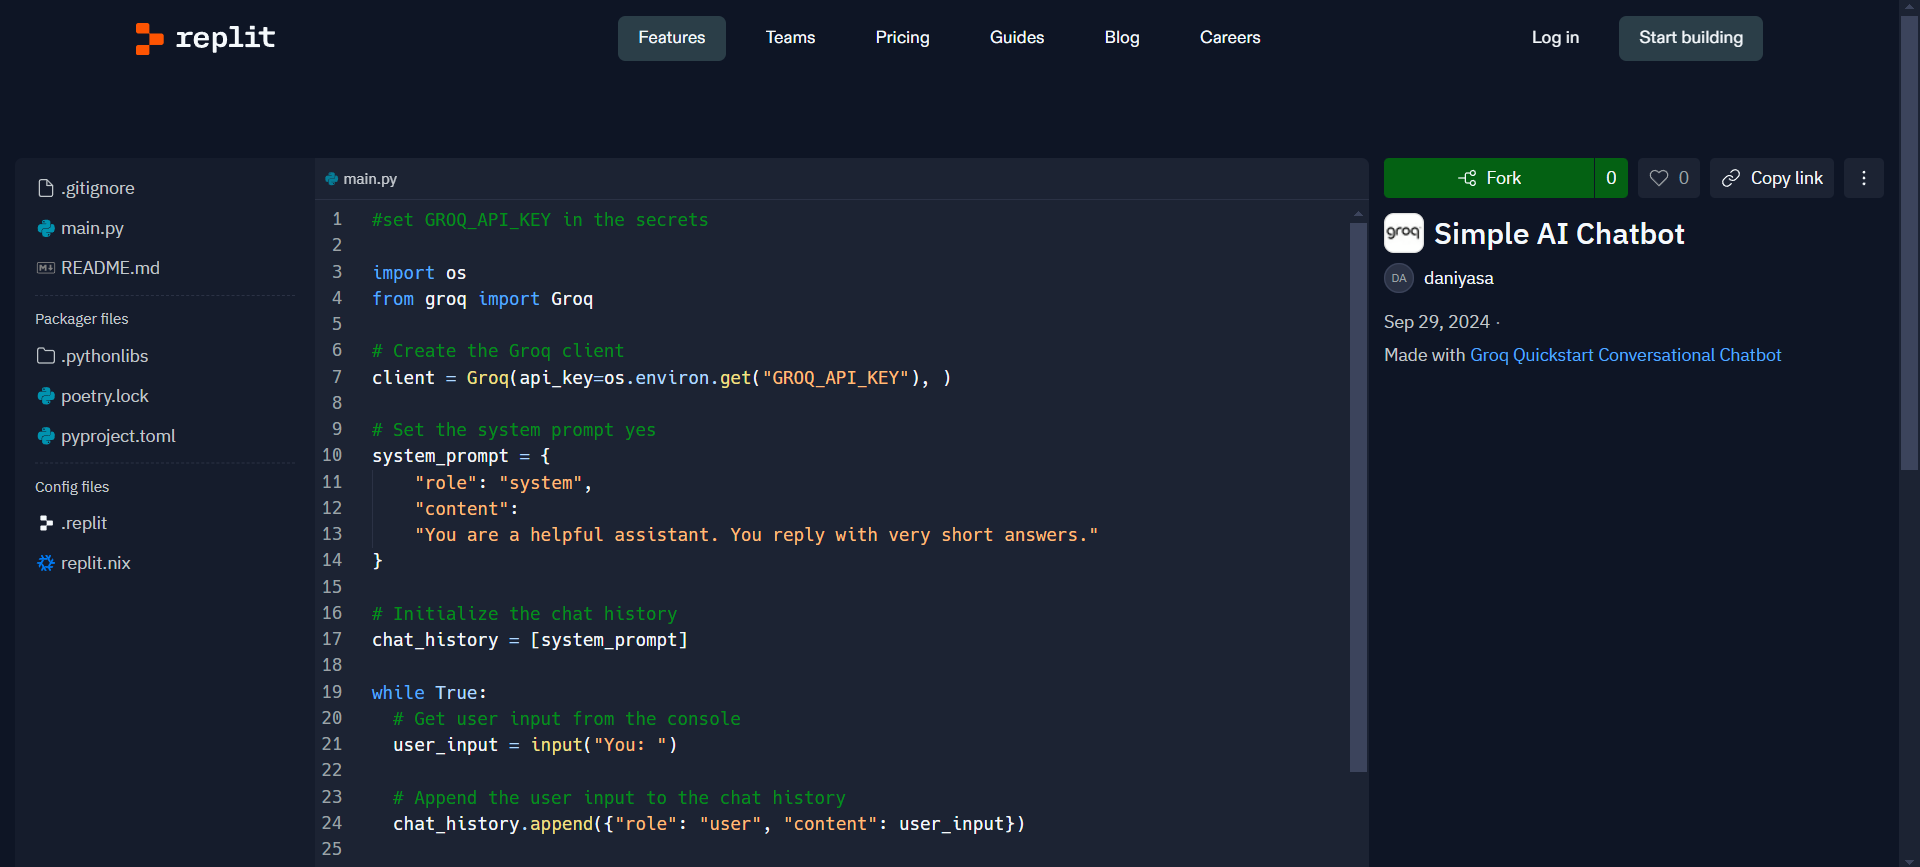Click the page vertical scrollbar thumb
1920x867 pixels.
coord(1909,241)
